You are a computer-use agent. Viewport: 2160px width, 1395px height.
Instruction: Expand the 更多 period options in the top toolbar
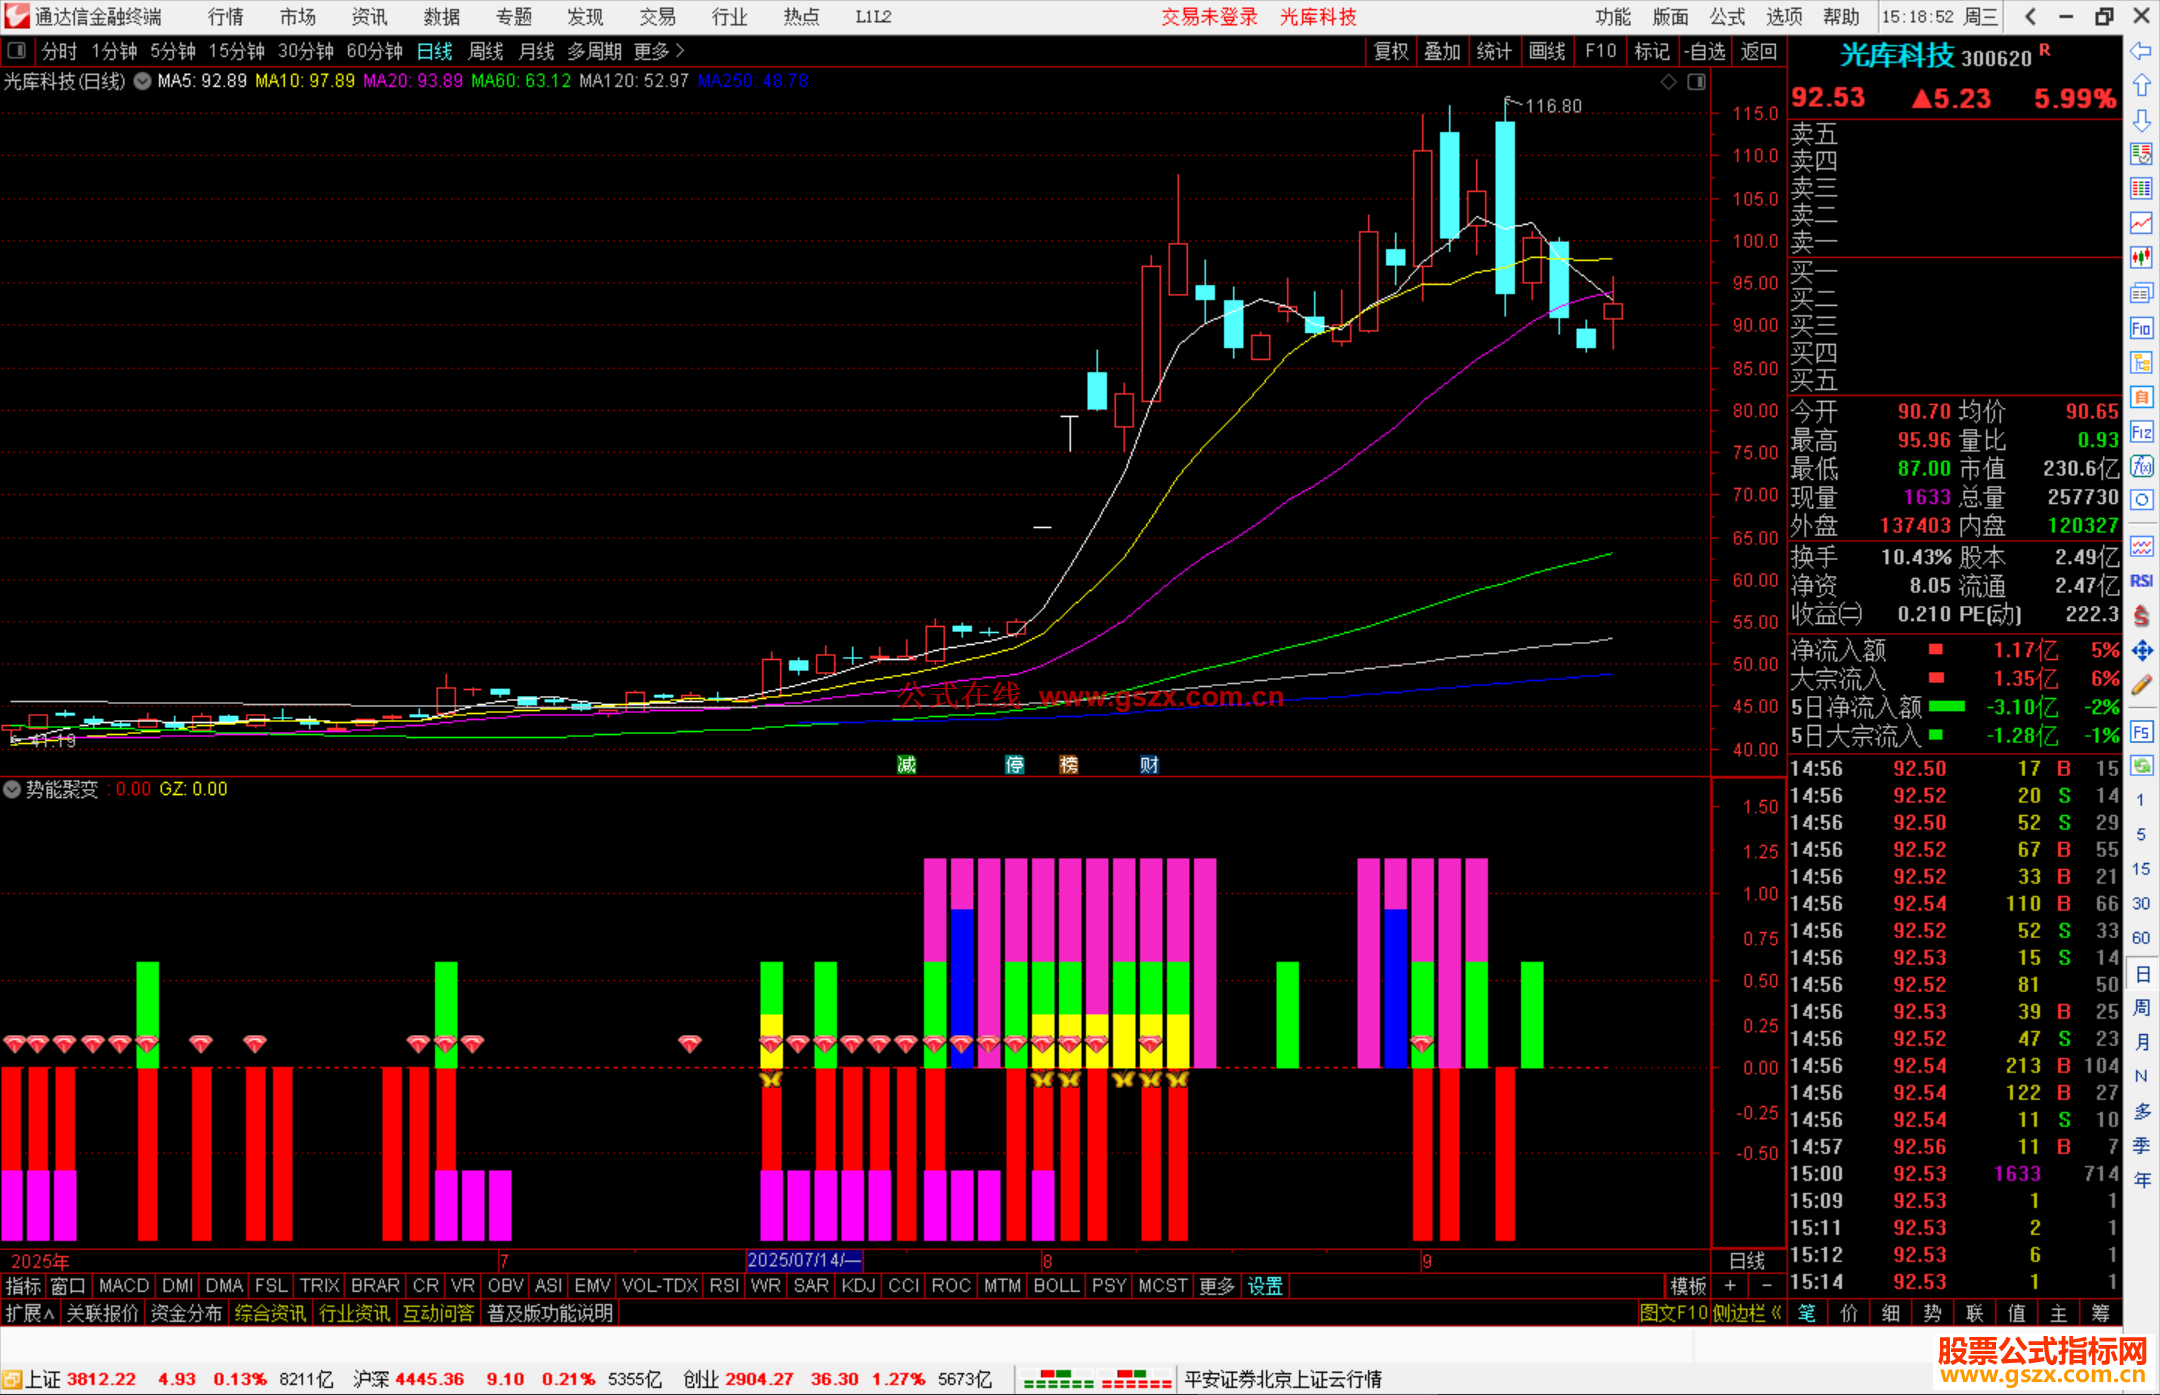coord(659,51)
